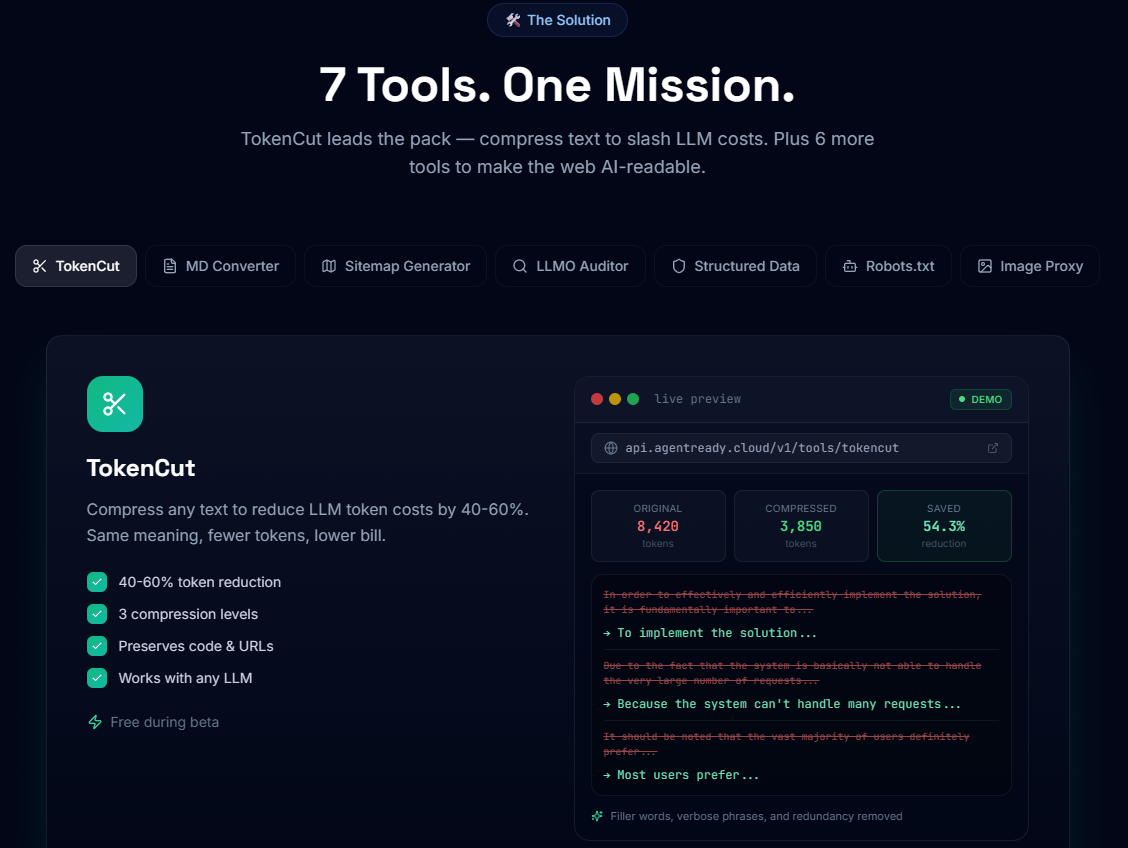Image resolution: width=1128 pixels, height=848 pixels.
Task: Click the robot icon on the Robots.txt tab
Action: tap(849, 266)
